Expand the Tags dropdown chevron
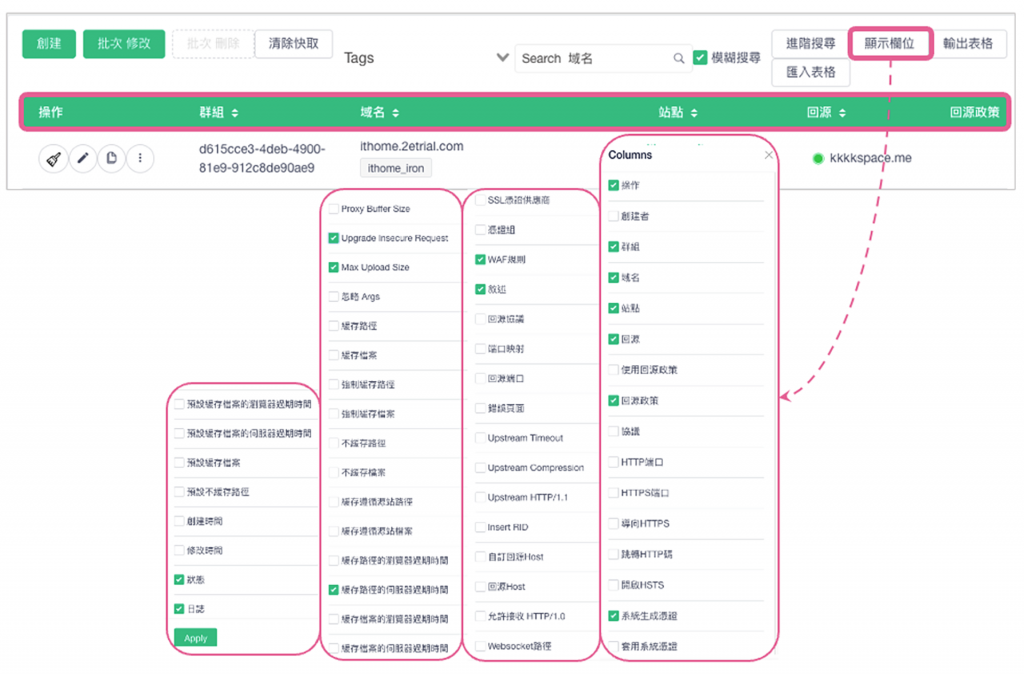This screenshot has height=674, width=1024. coord(502,57)
